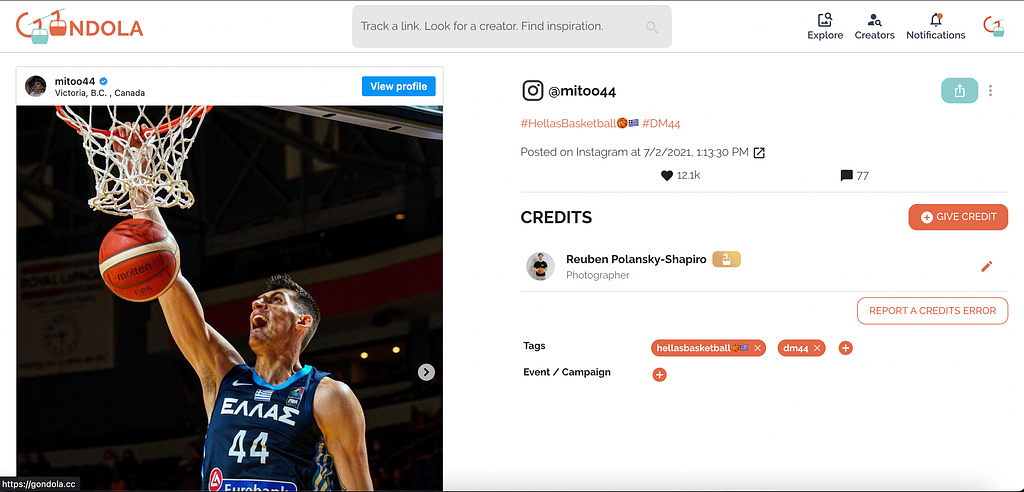
Task: Remove the dm44 tag
Action: (x=817, y=348)
